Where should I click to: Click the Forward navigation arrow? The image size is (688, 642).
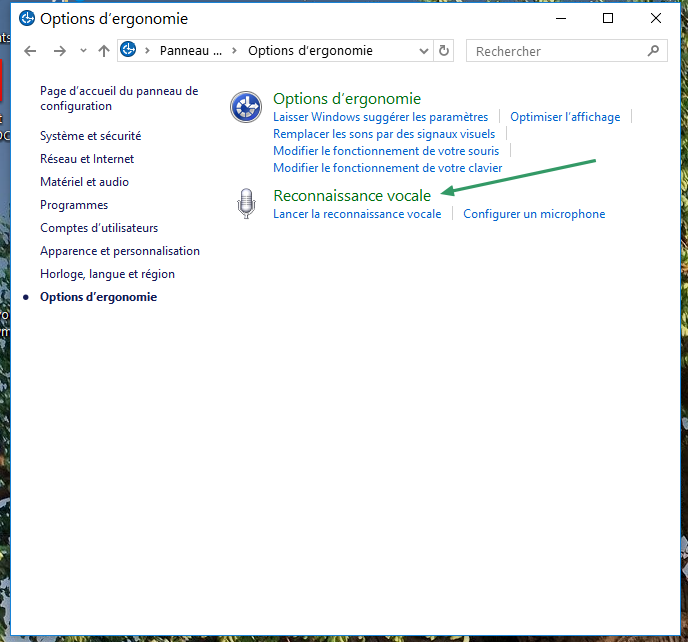[x=60, y=51]
